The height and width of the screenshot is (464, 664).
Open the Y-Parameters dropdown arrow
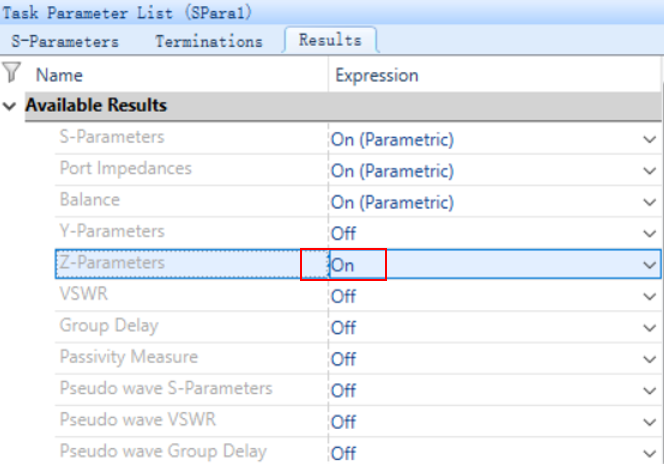(649, 233)
